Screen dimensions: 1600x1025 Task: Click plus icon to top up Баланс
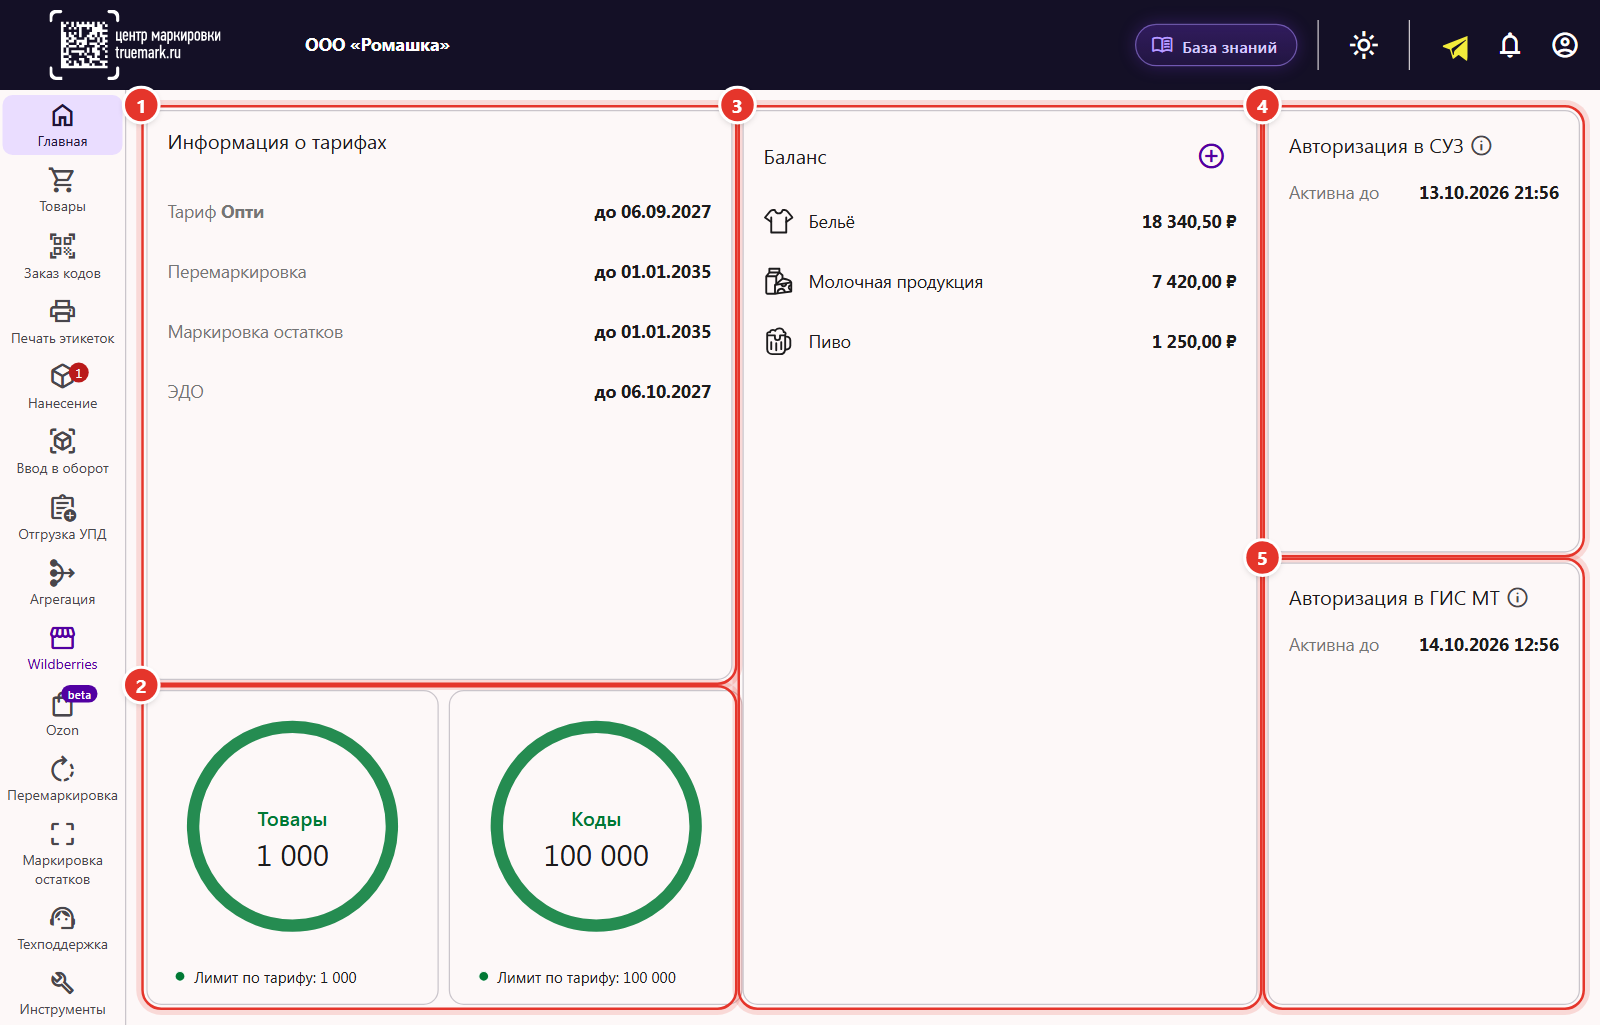(1211, 156)
